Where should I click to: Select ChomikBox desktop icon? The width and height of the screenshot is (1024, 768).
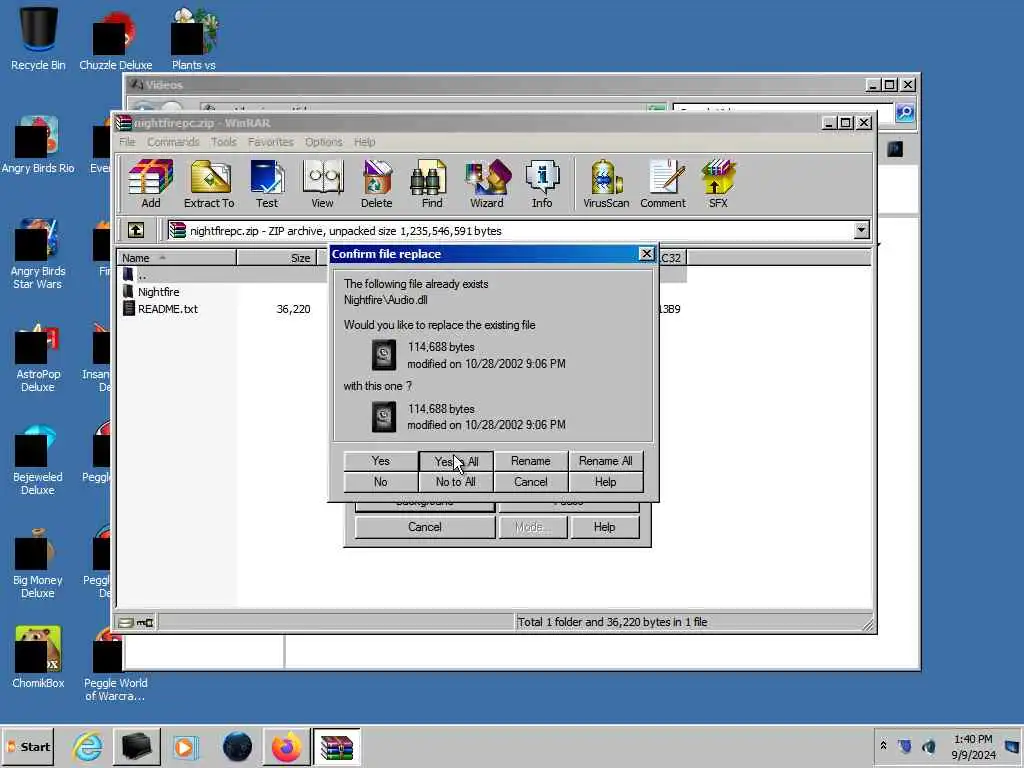click(38, 658)
